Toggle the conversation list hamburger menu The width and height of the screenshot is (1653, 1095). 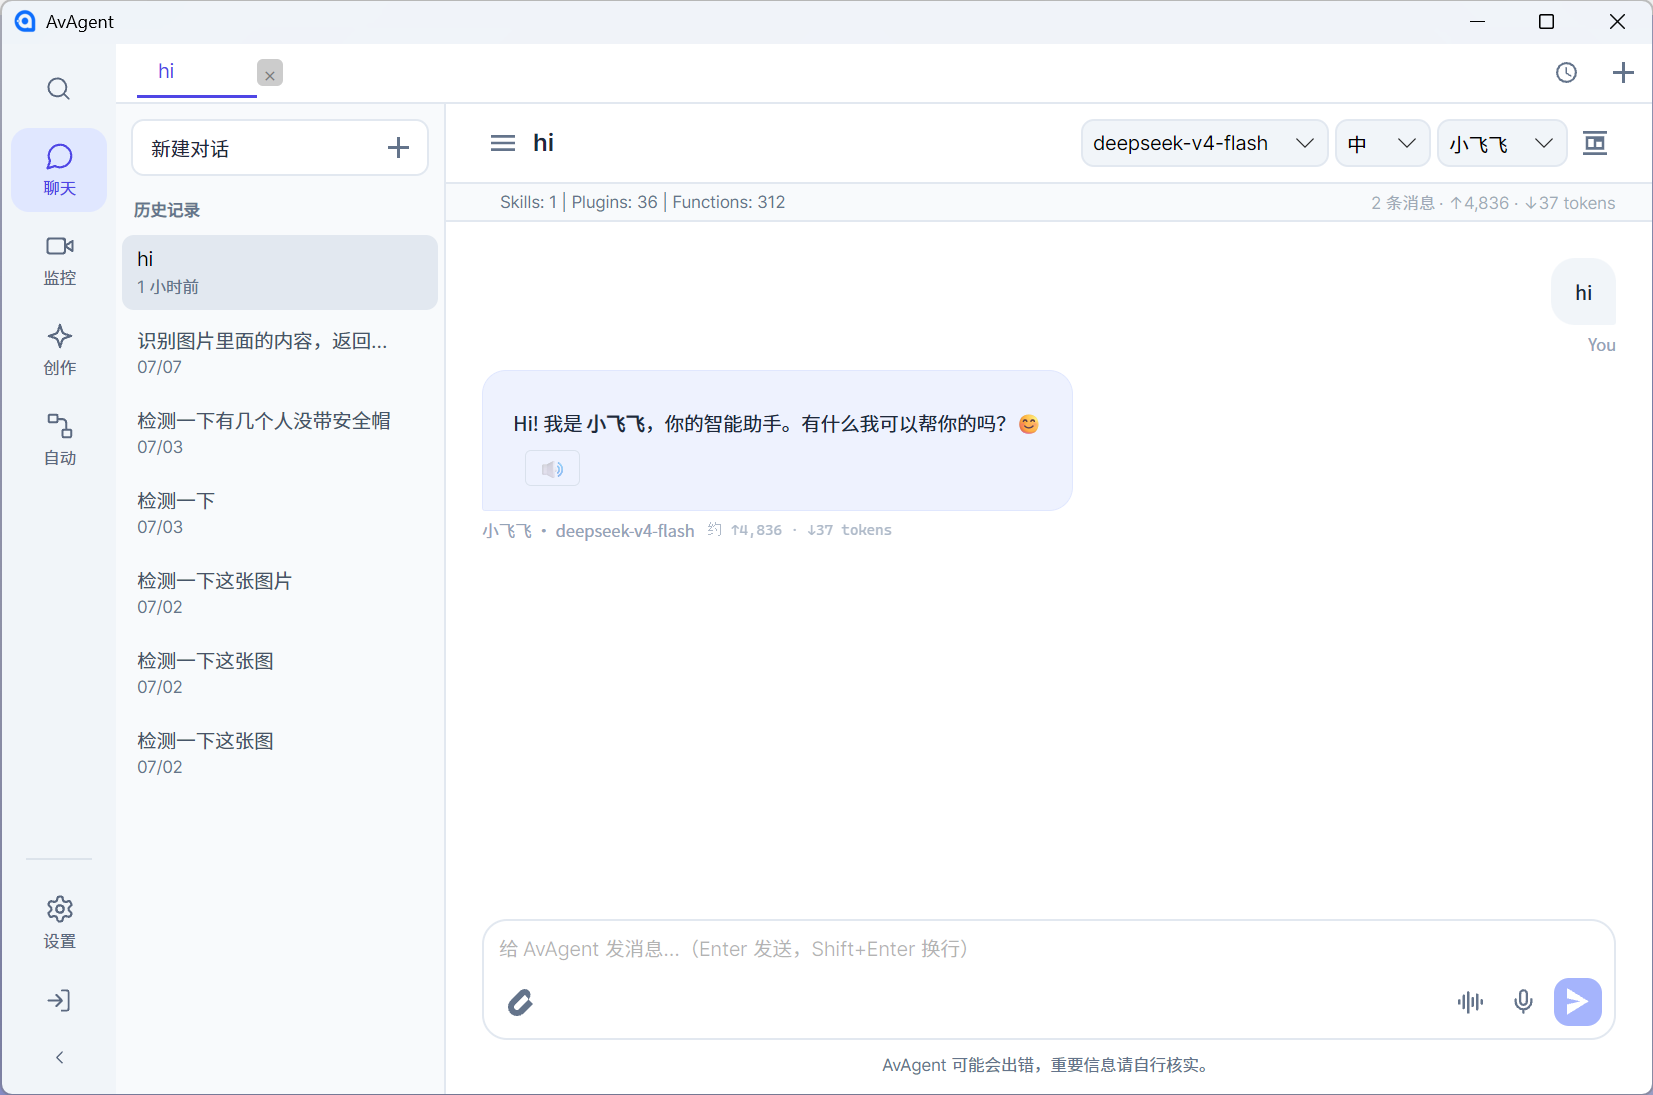click(503, 143)
